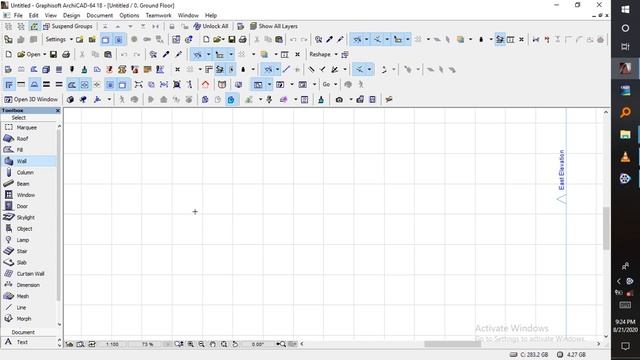
Task: Toggle the highlighted icon left of Suspend Groups
Action: (x=34, y=26)
